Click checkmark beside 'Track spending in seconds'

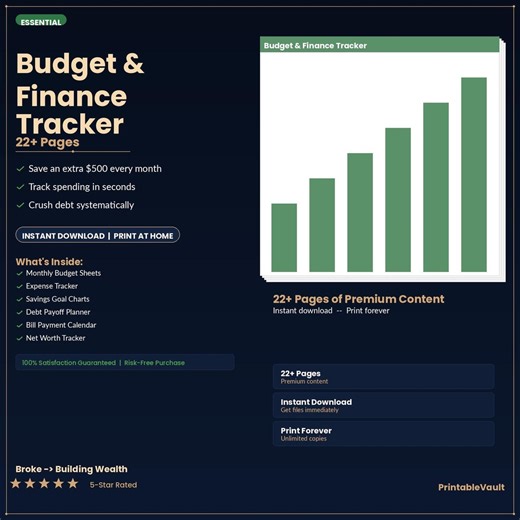(20, 187)
